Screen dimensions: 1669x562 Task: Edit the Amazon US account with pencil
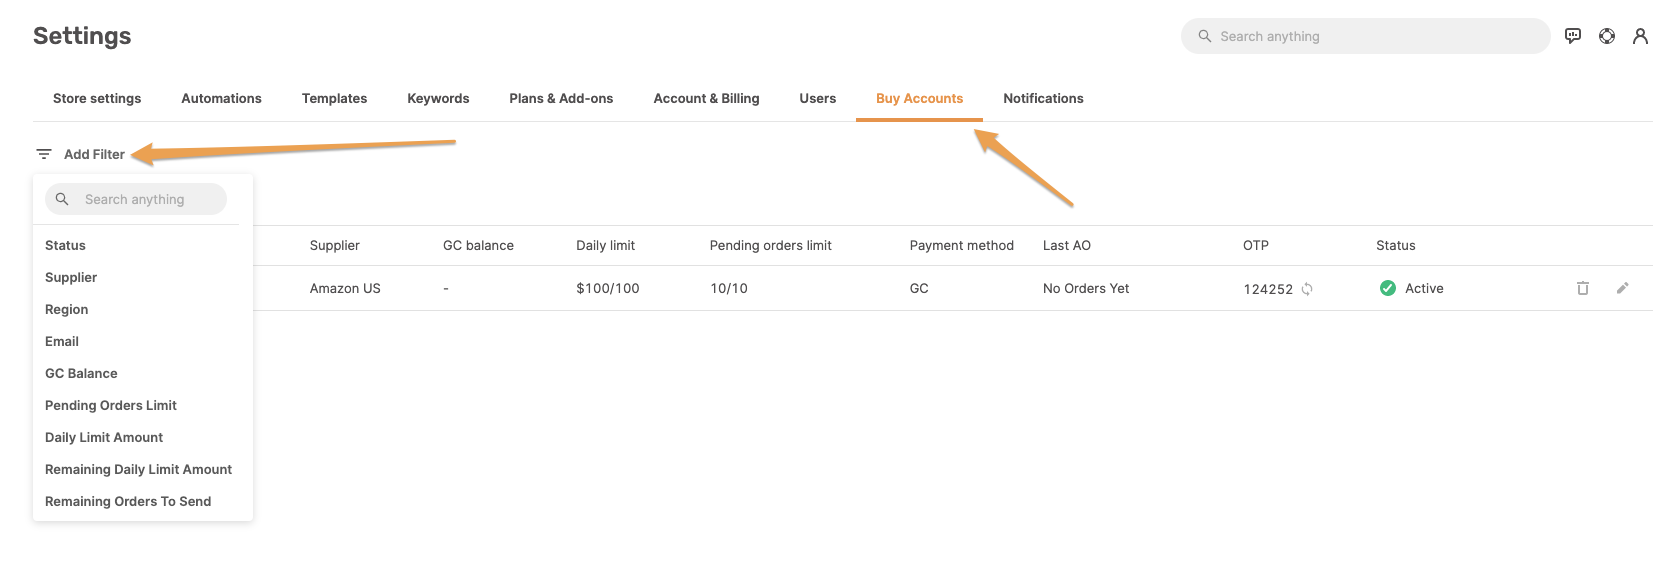1623,288
